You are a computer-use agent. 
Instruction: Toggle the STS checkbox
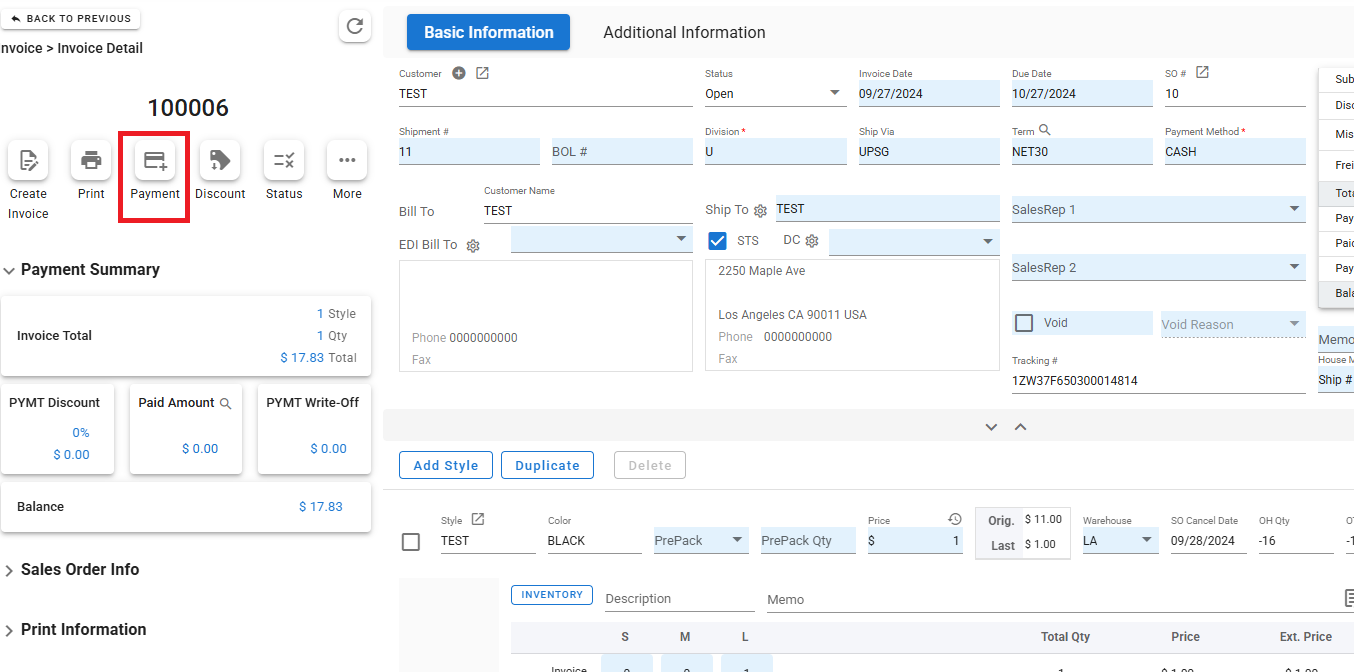[x=717, y=241]
